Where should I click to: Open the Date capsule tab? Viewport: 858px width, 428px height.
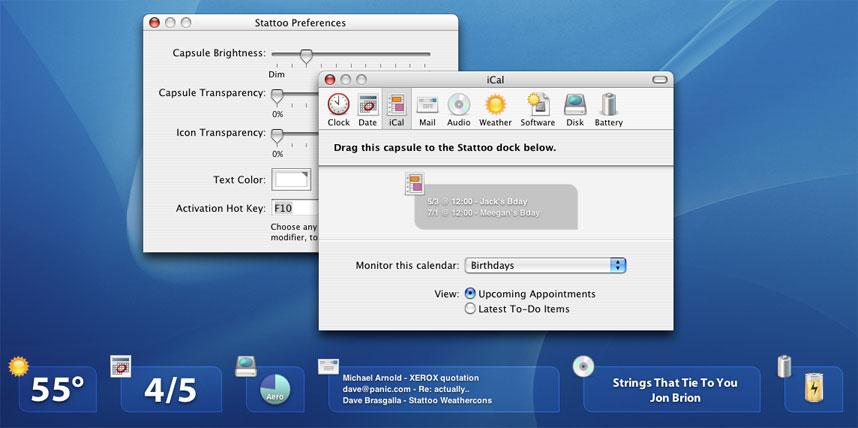coord(367,109)
